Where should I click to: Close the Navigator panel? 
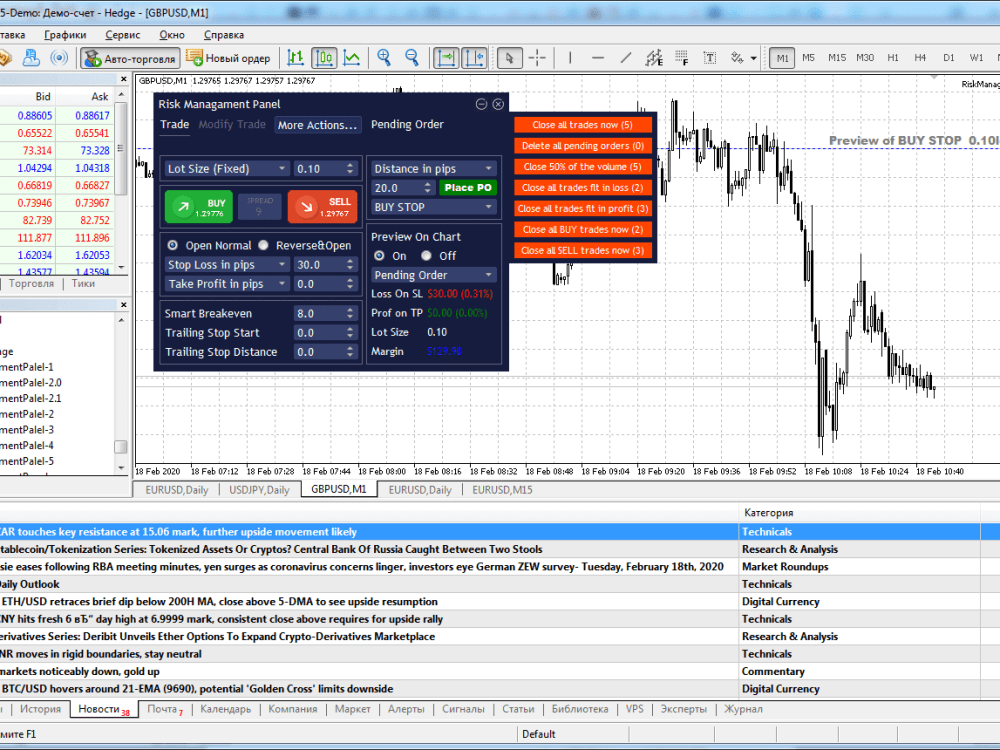tap(124, 305)
